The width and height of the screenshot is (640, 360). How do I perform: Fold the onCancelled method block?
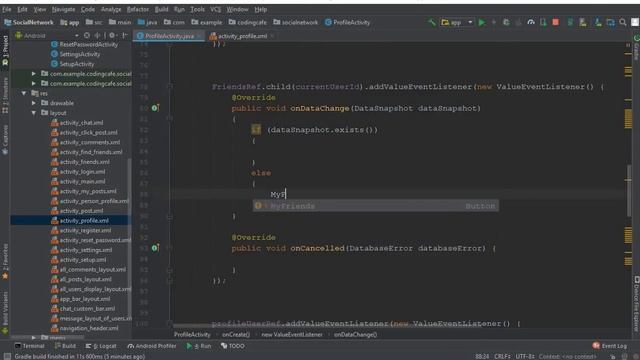[x=170, y=248]
